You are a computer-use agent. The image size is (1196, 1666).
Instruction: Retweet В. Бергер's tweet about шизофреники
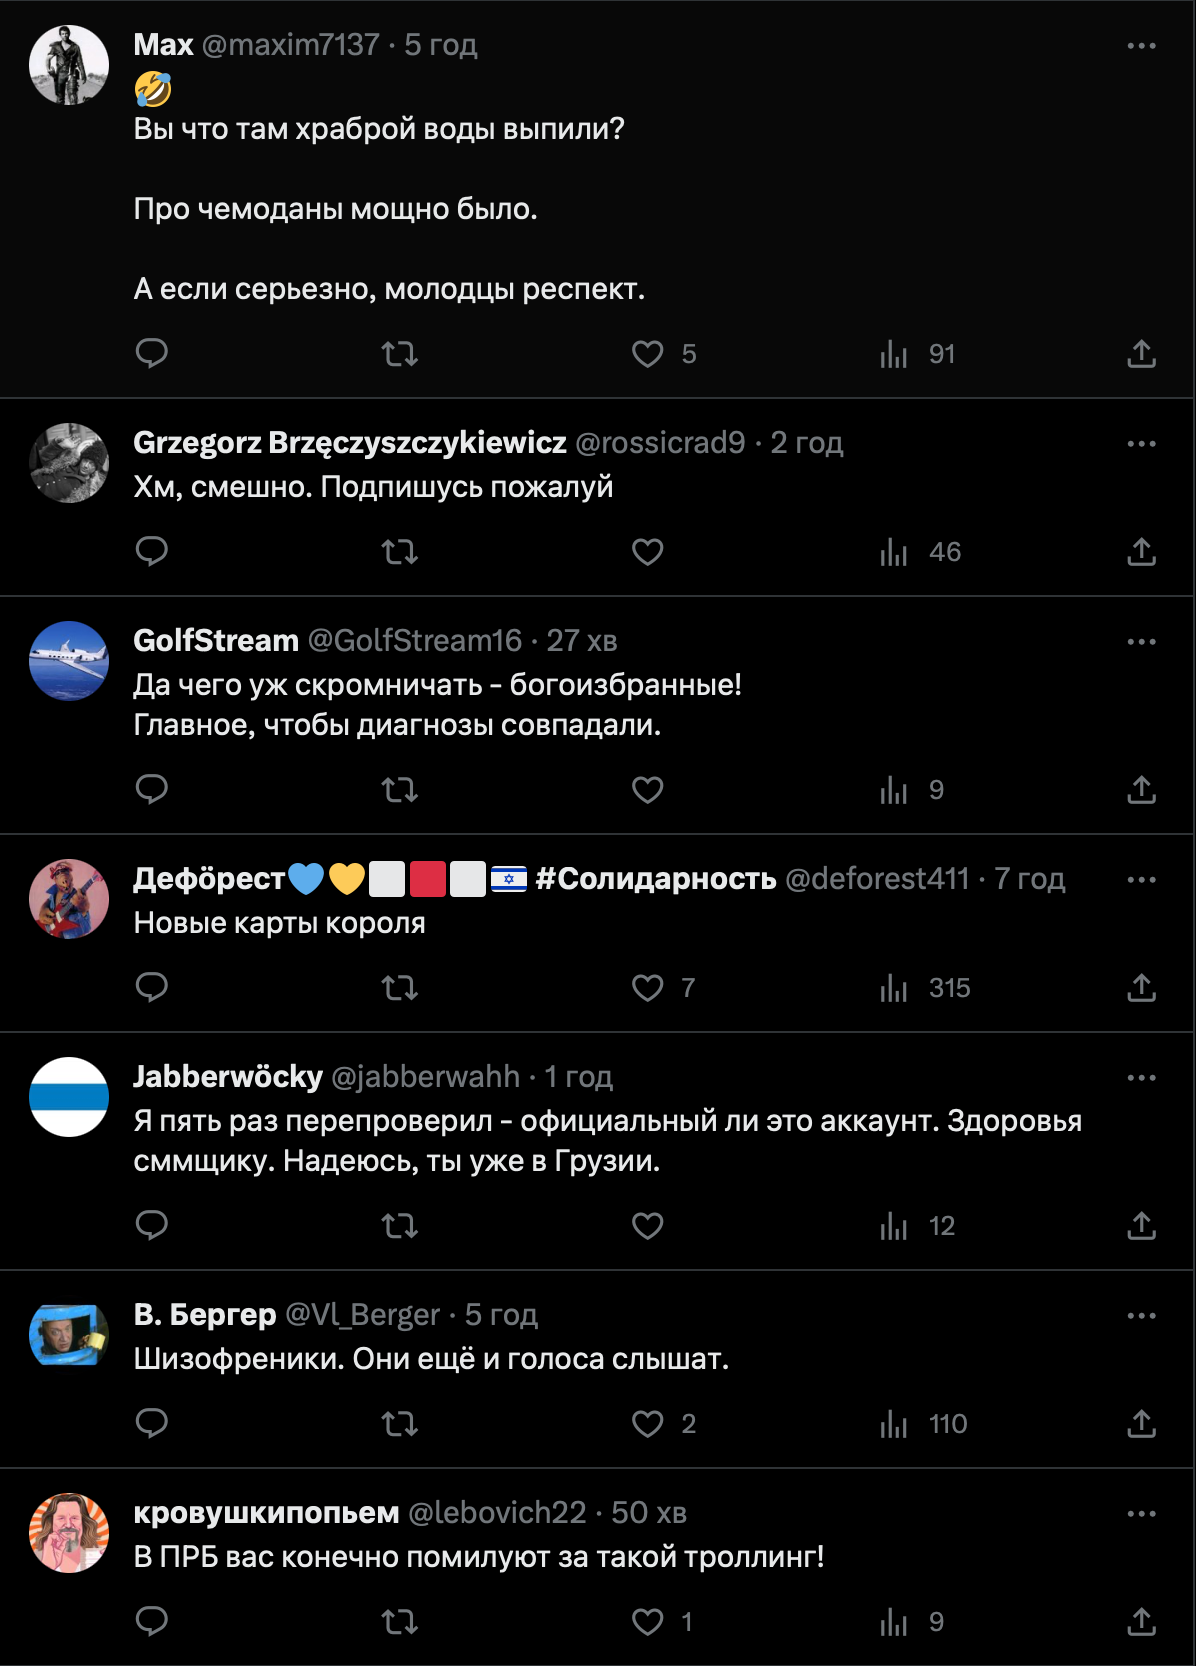click(x=400, y=1423)
